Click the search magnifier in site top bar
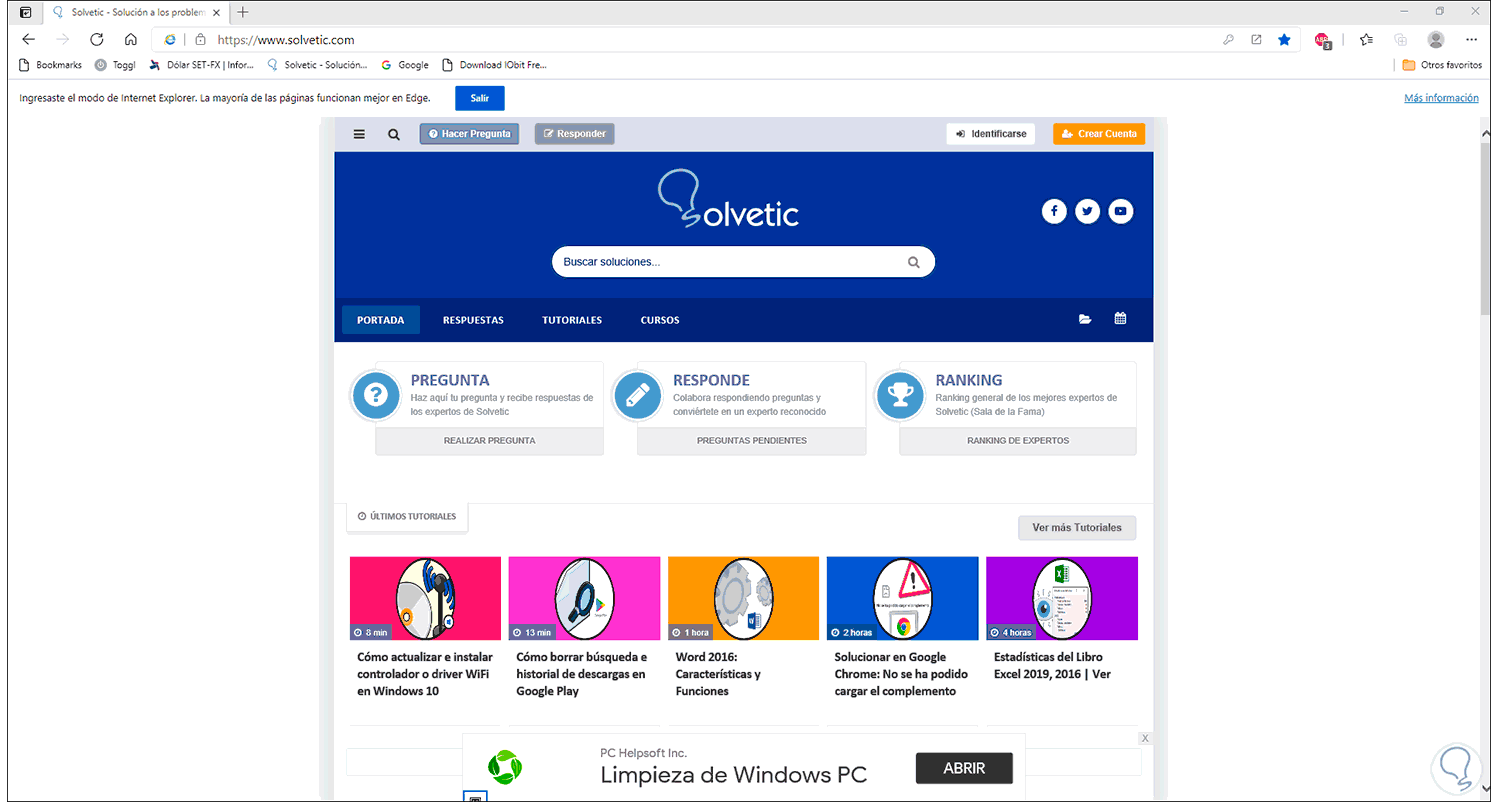 (394, 134)
